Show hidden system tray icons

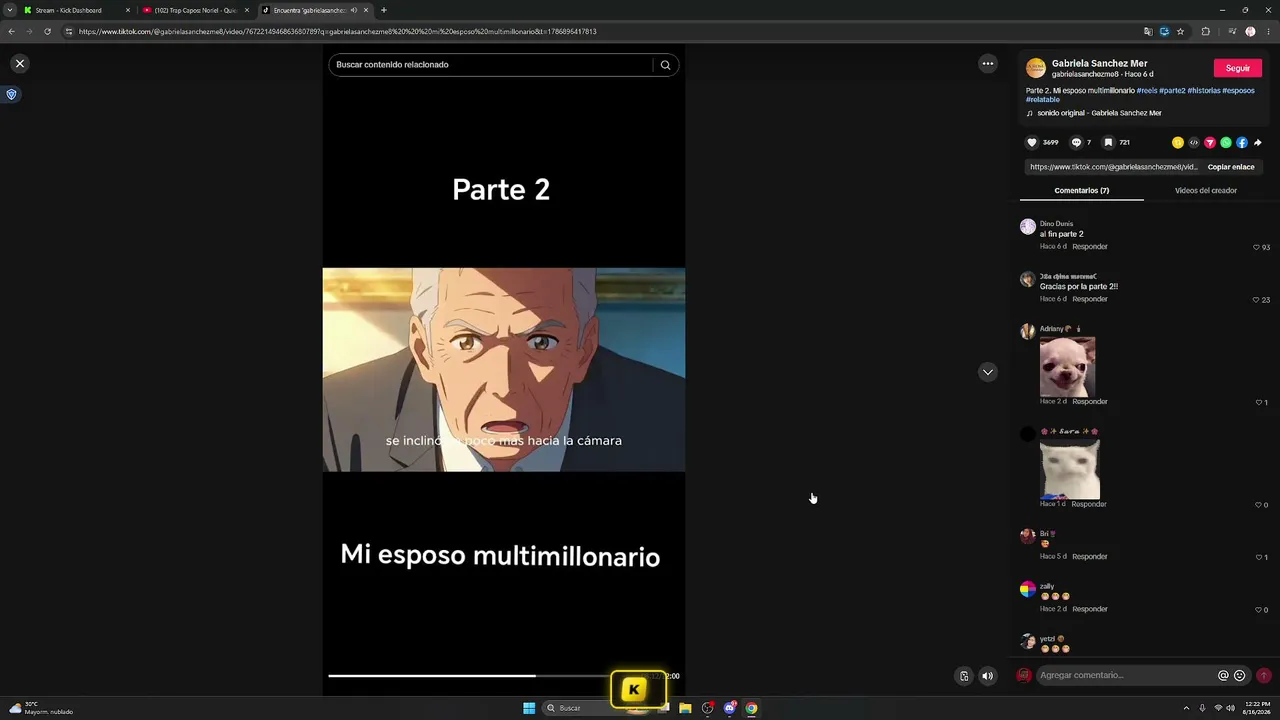1186,708
